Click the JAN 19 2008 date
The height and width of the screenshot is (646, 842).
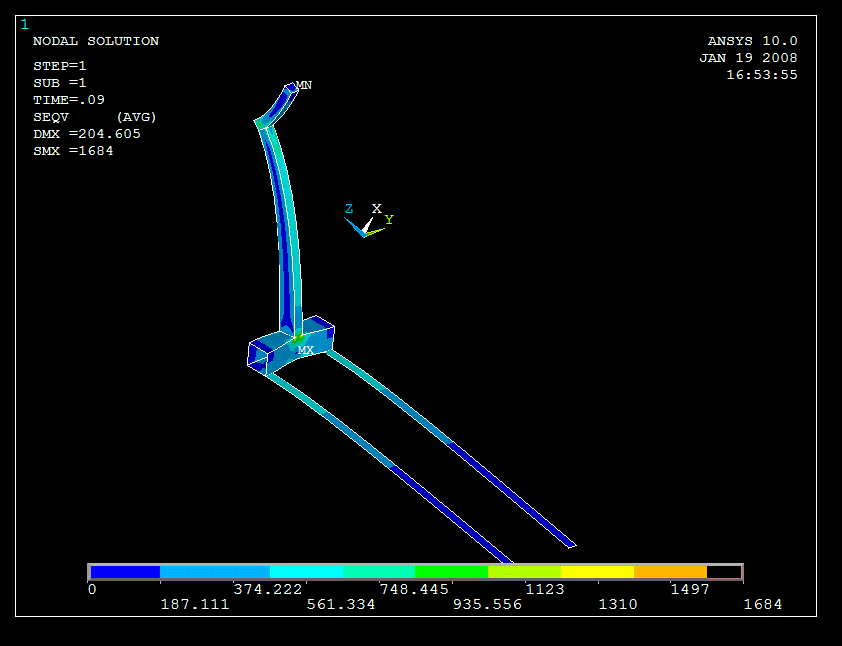748,57
